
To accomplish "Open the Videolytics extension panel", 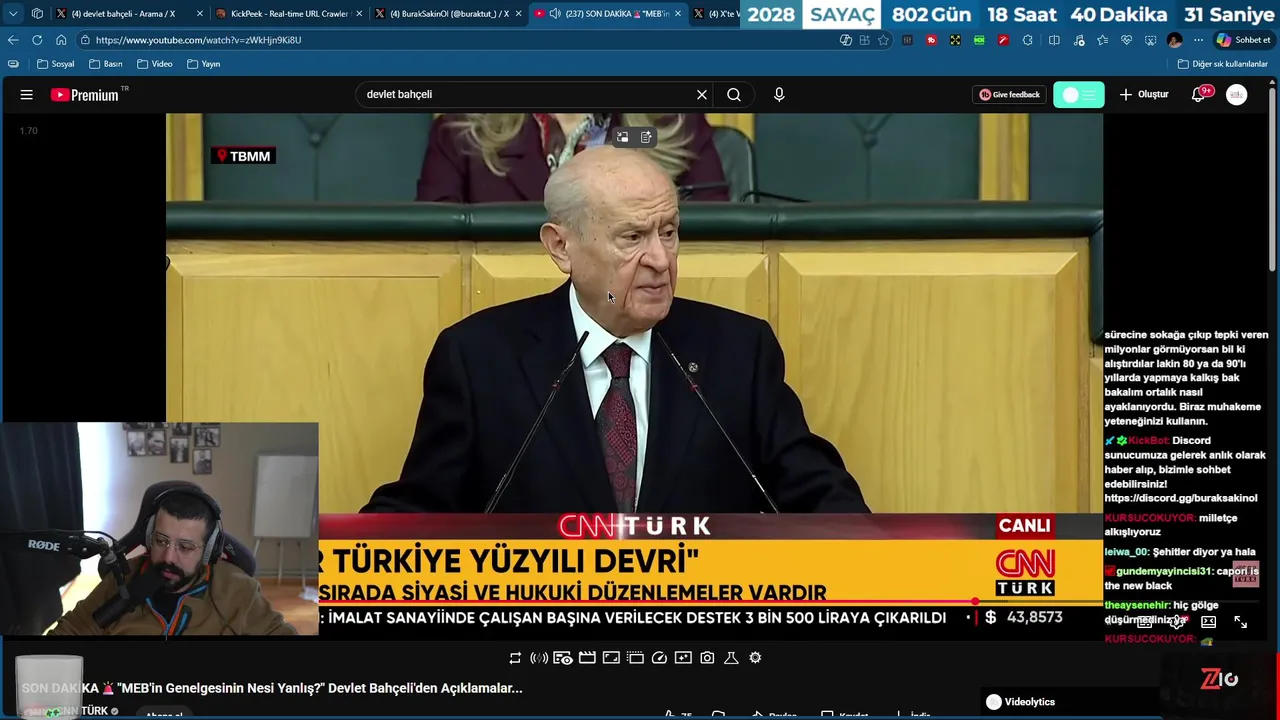I will (x=1020, y=702).
